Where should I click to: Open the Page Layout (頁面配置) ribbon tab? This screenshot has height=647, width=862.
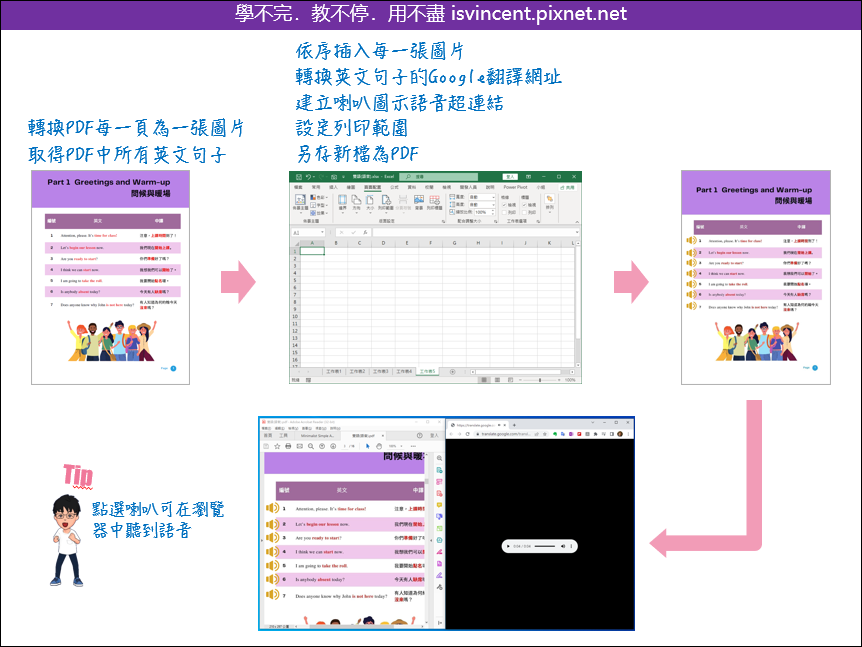click(x=372, y=187)
